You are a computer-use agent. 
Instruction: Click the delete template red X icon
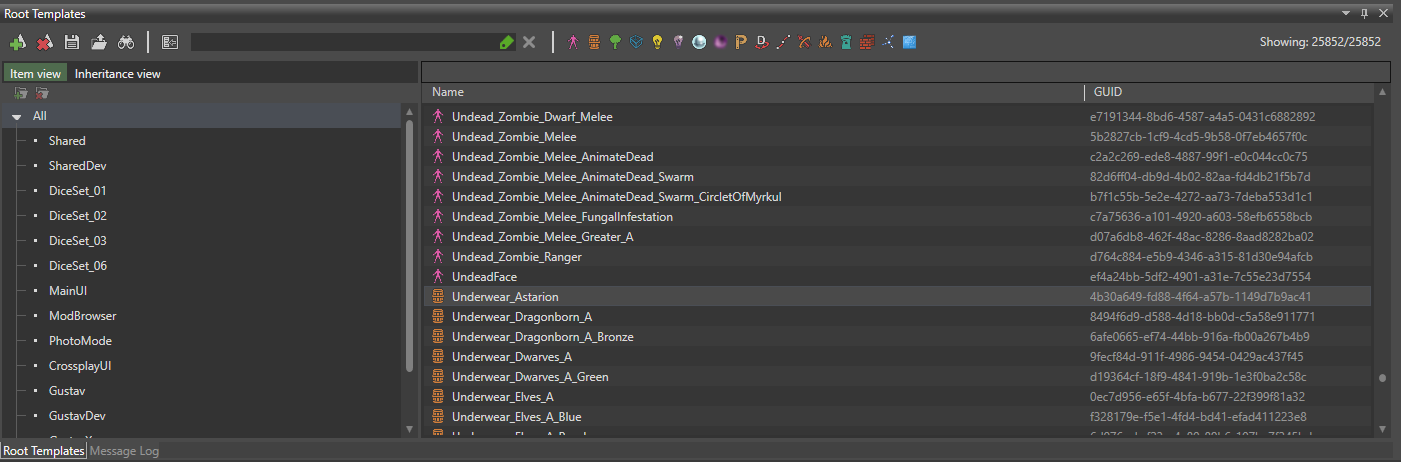(x=44, y=42)
